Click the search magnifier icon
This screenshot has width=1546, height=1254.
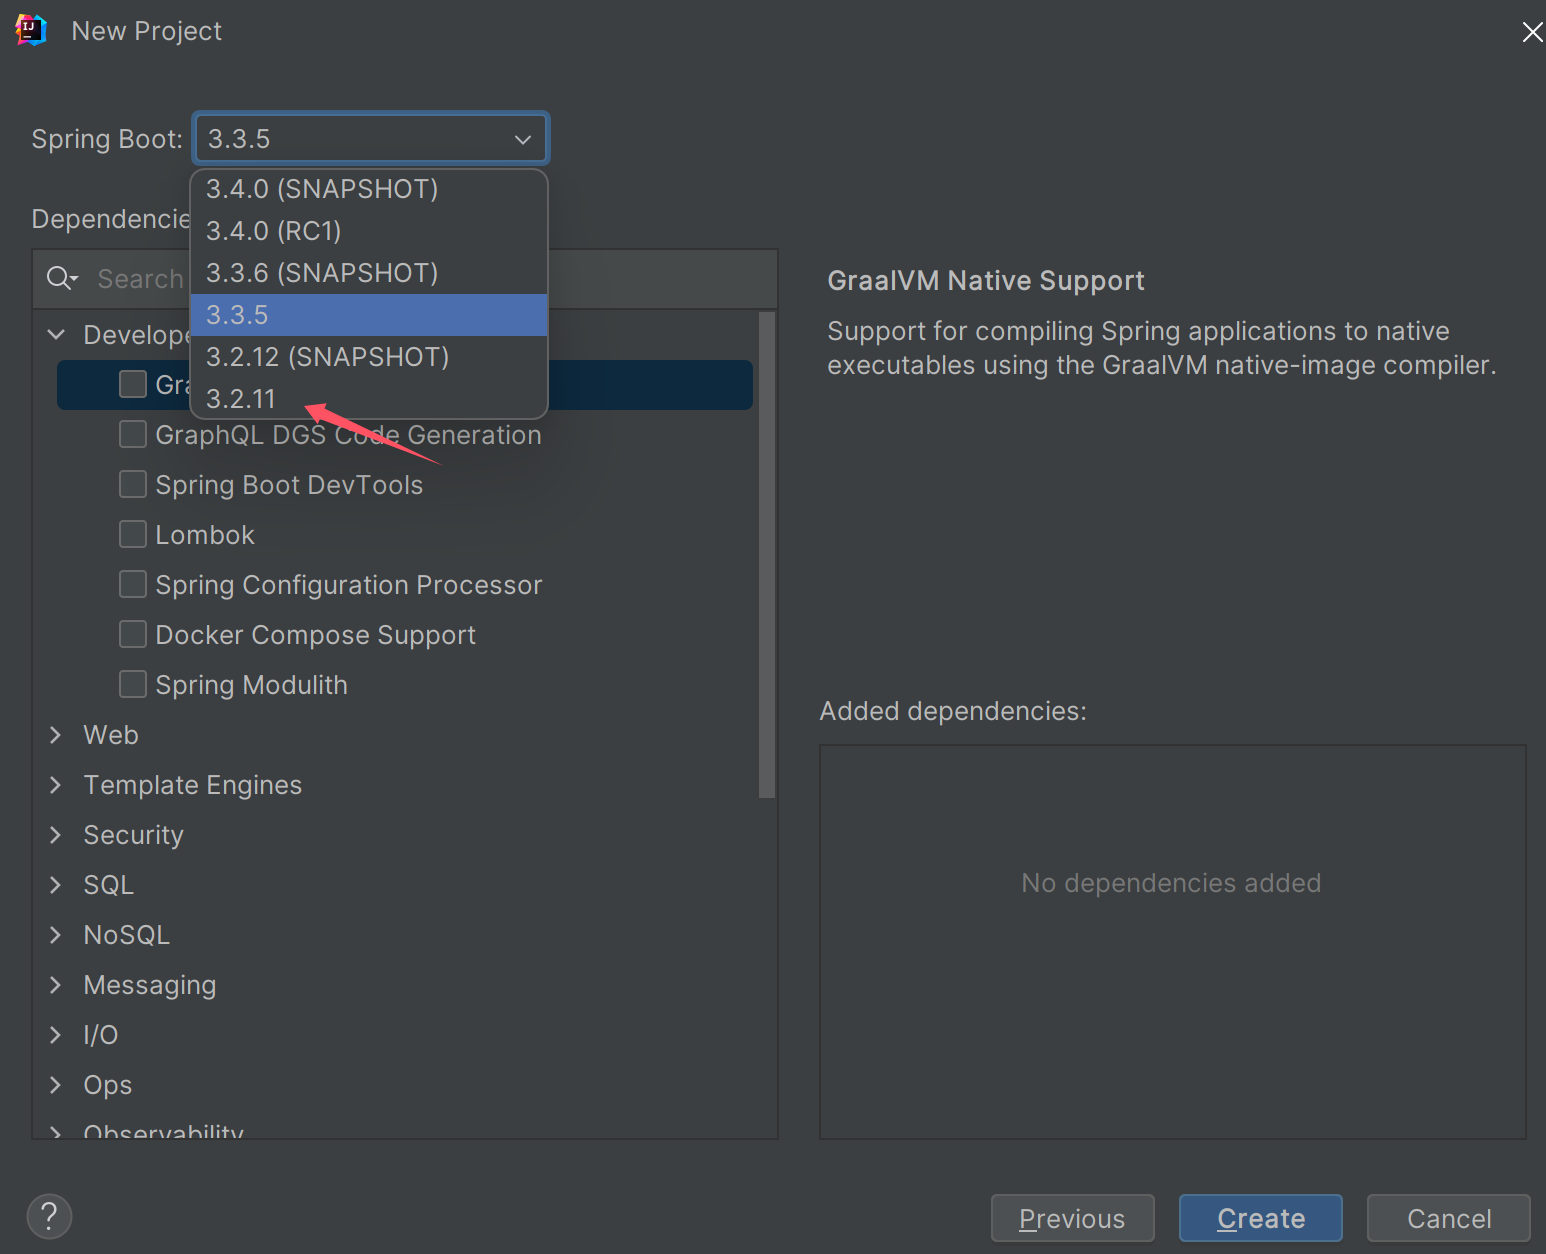click(x=61, y=278)
